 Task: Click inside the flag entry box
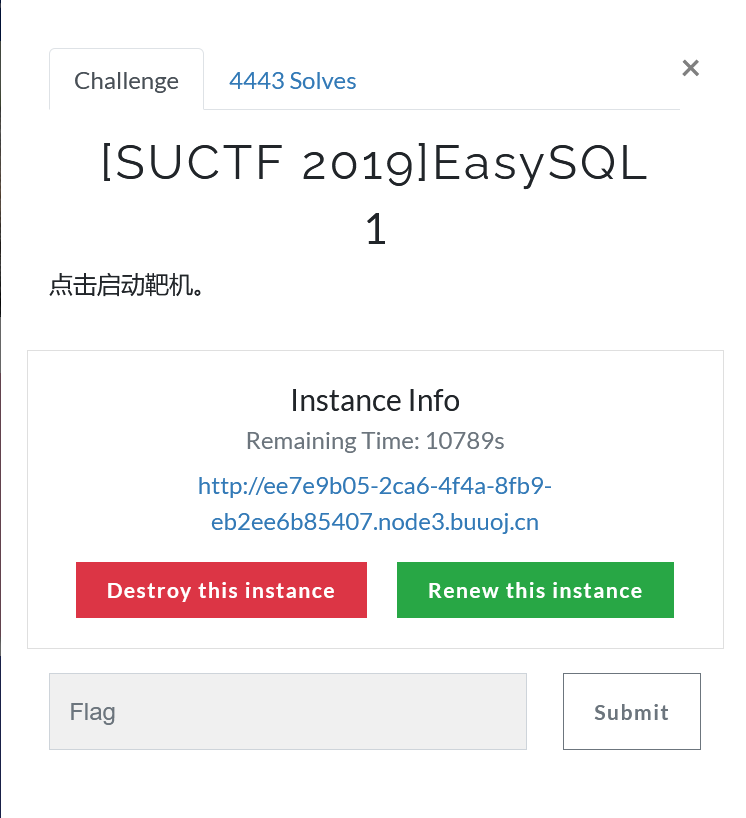pyautogui.click(x=287, y=711)
